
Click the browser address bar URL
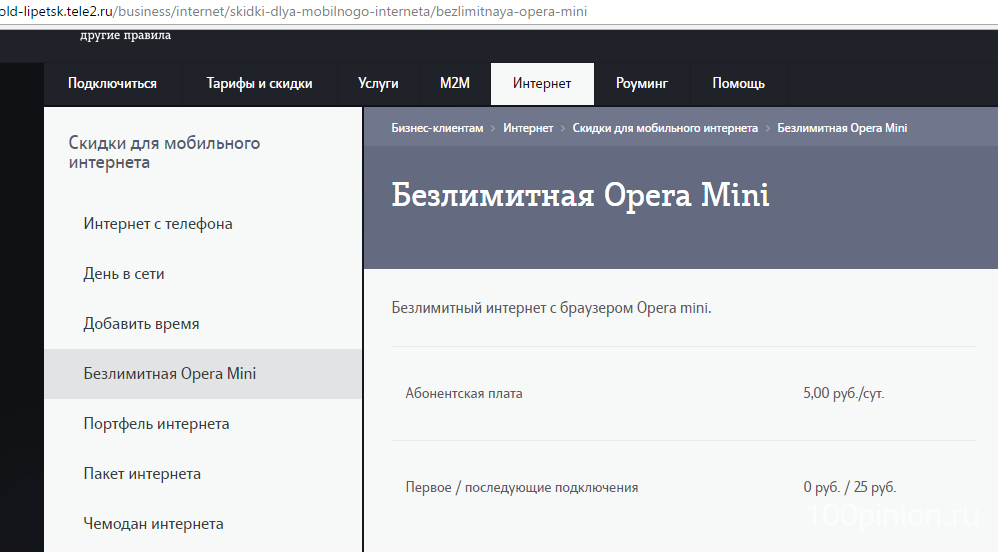(x=293, y=11)
